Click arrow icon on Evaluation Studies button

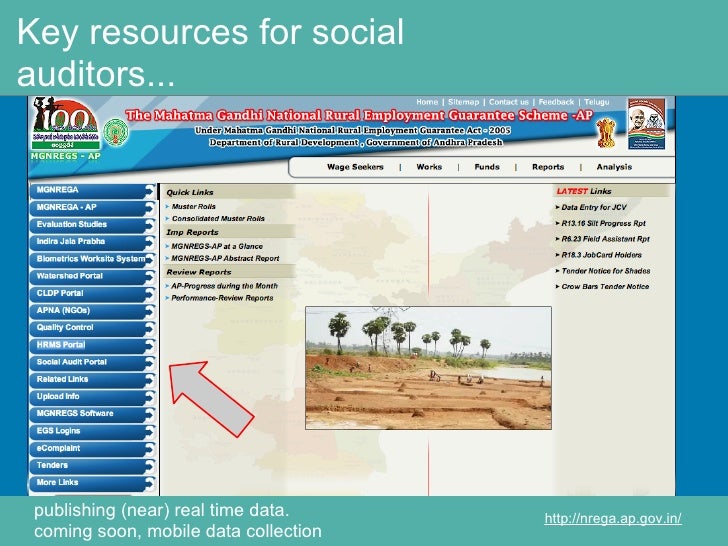(149, 225)
